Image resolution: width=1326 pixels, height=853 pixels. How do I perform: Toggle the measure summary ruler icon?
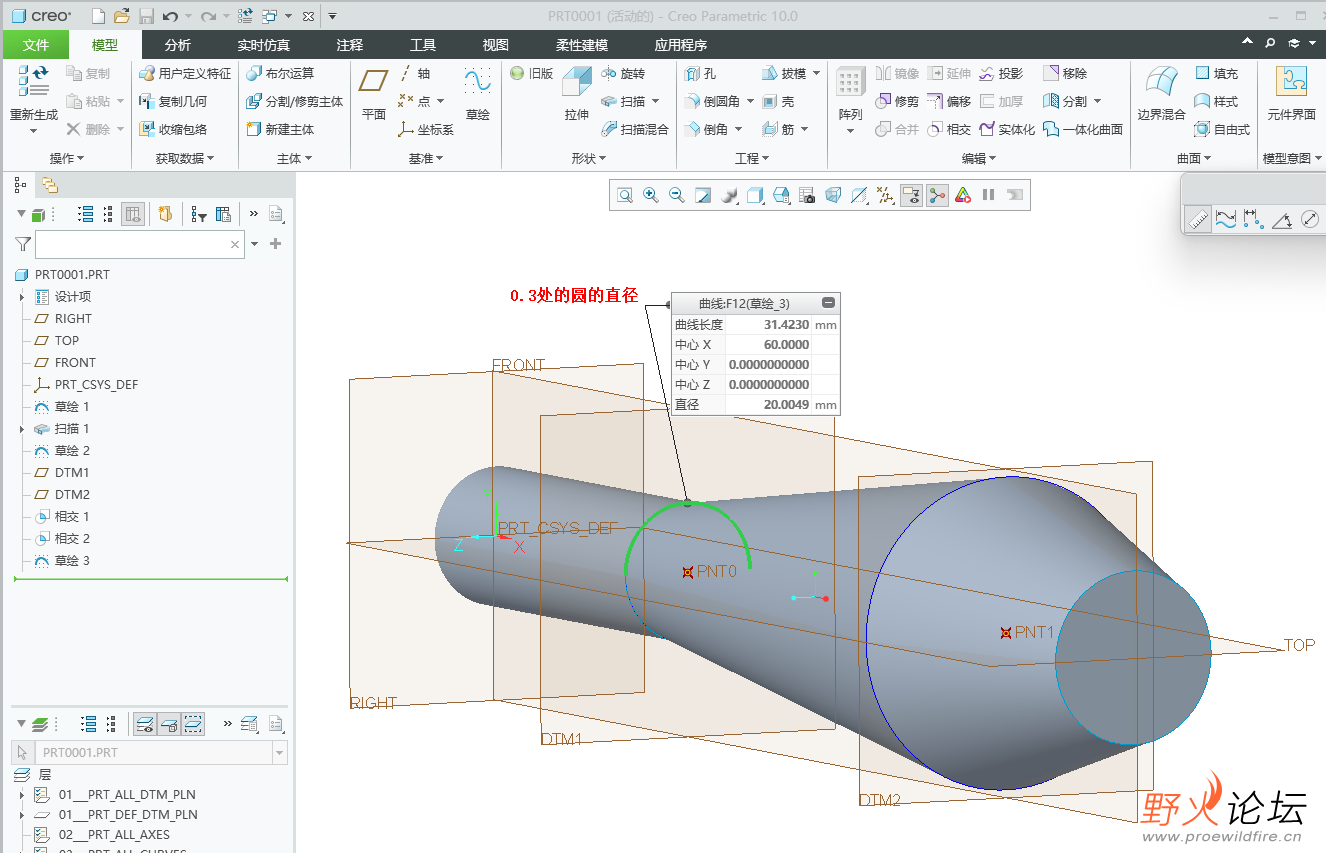coord(1197,219)
